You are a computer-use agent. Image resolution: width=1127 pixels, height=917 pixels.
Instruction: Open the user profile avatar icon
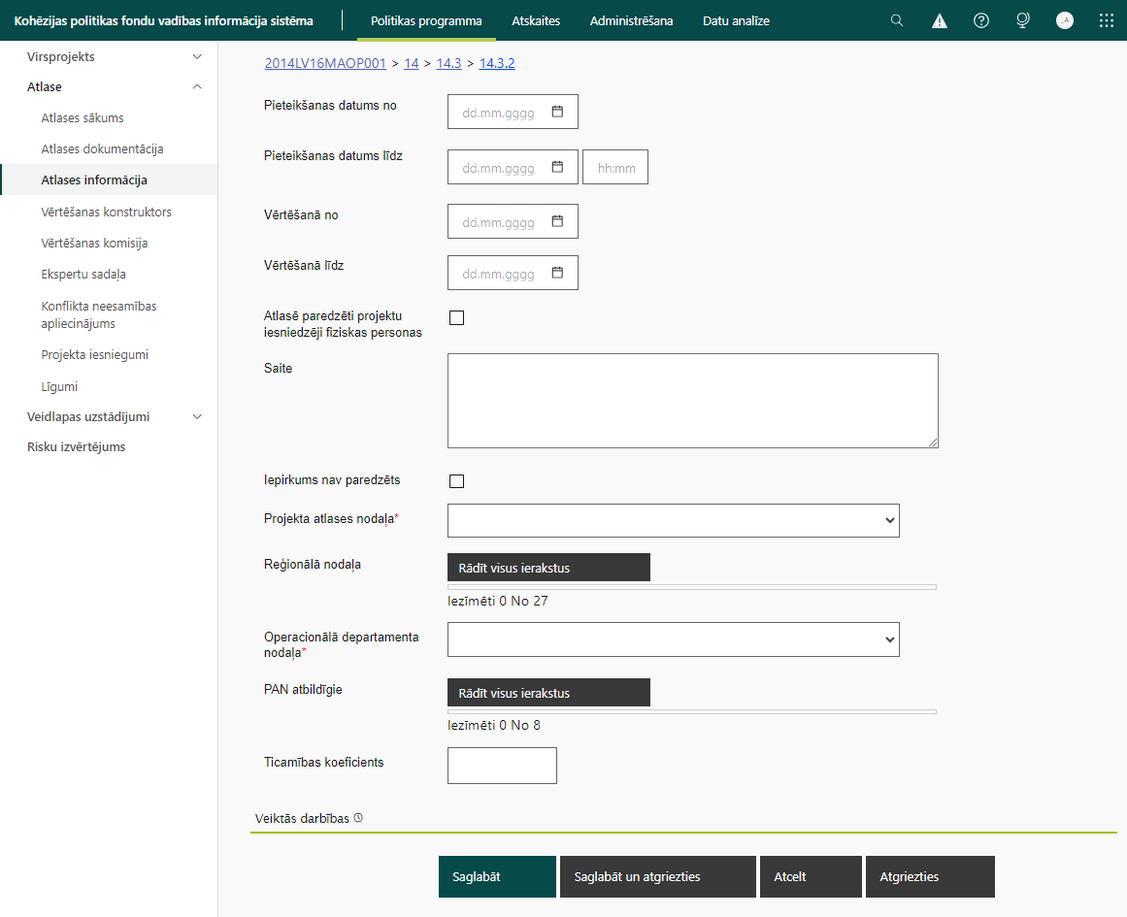click(1064, 21)
